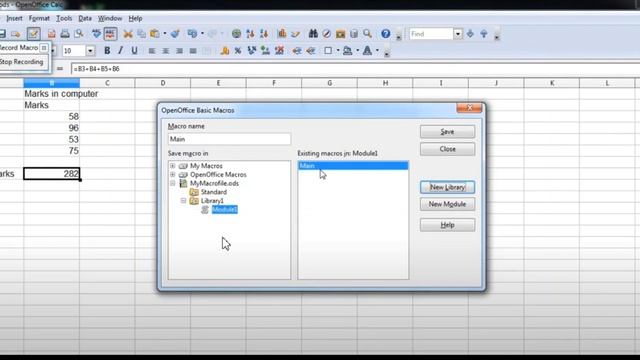Click the Data Sources icon
Viewport: 640px width, 360px height.
354,34
